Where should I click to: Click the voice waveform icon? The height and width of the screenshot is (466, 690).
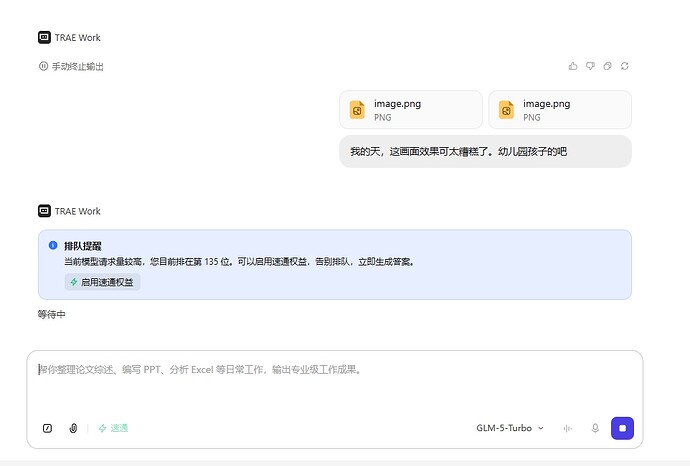pos(568,428)
